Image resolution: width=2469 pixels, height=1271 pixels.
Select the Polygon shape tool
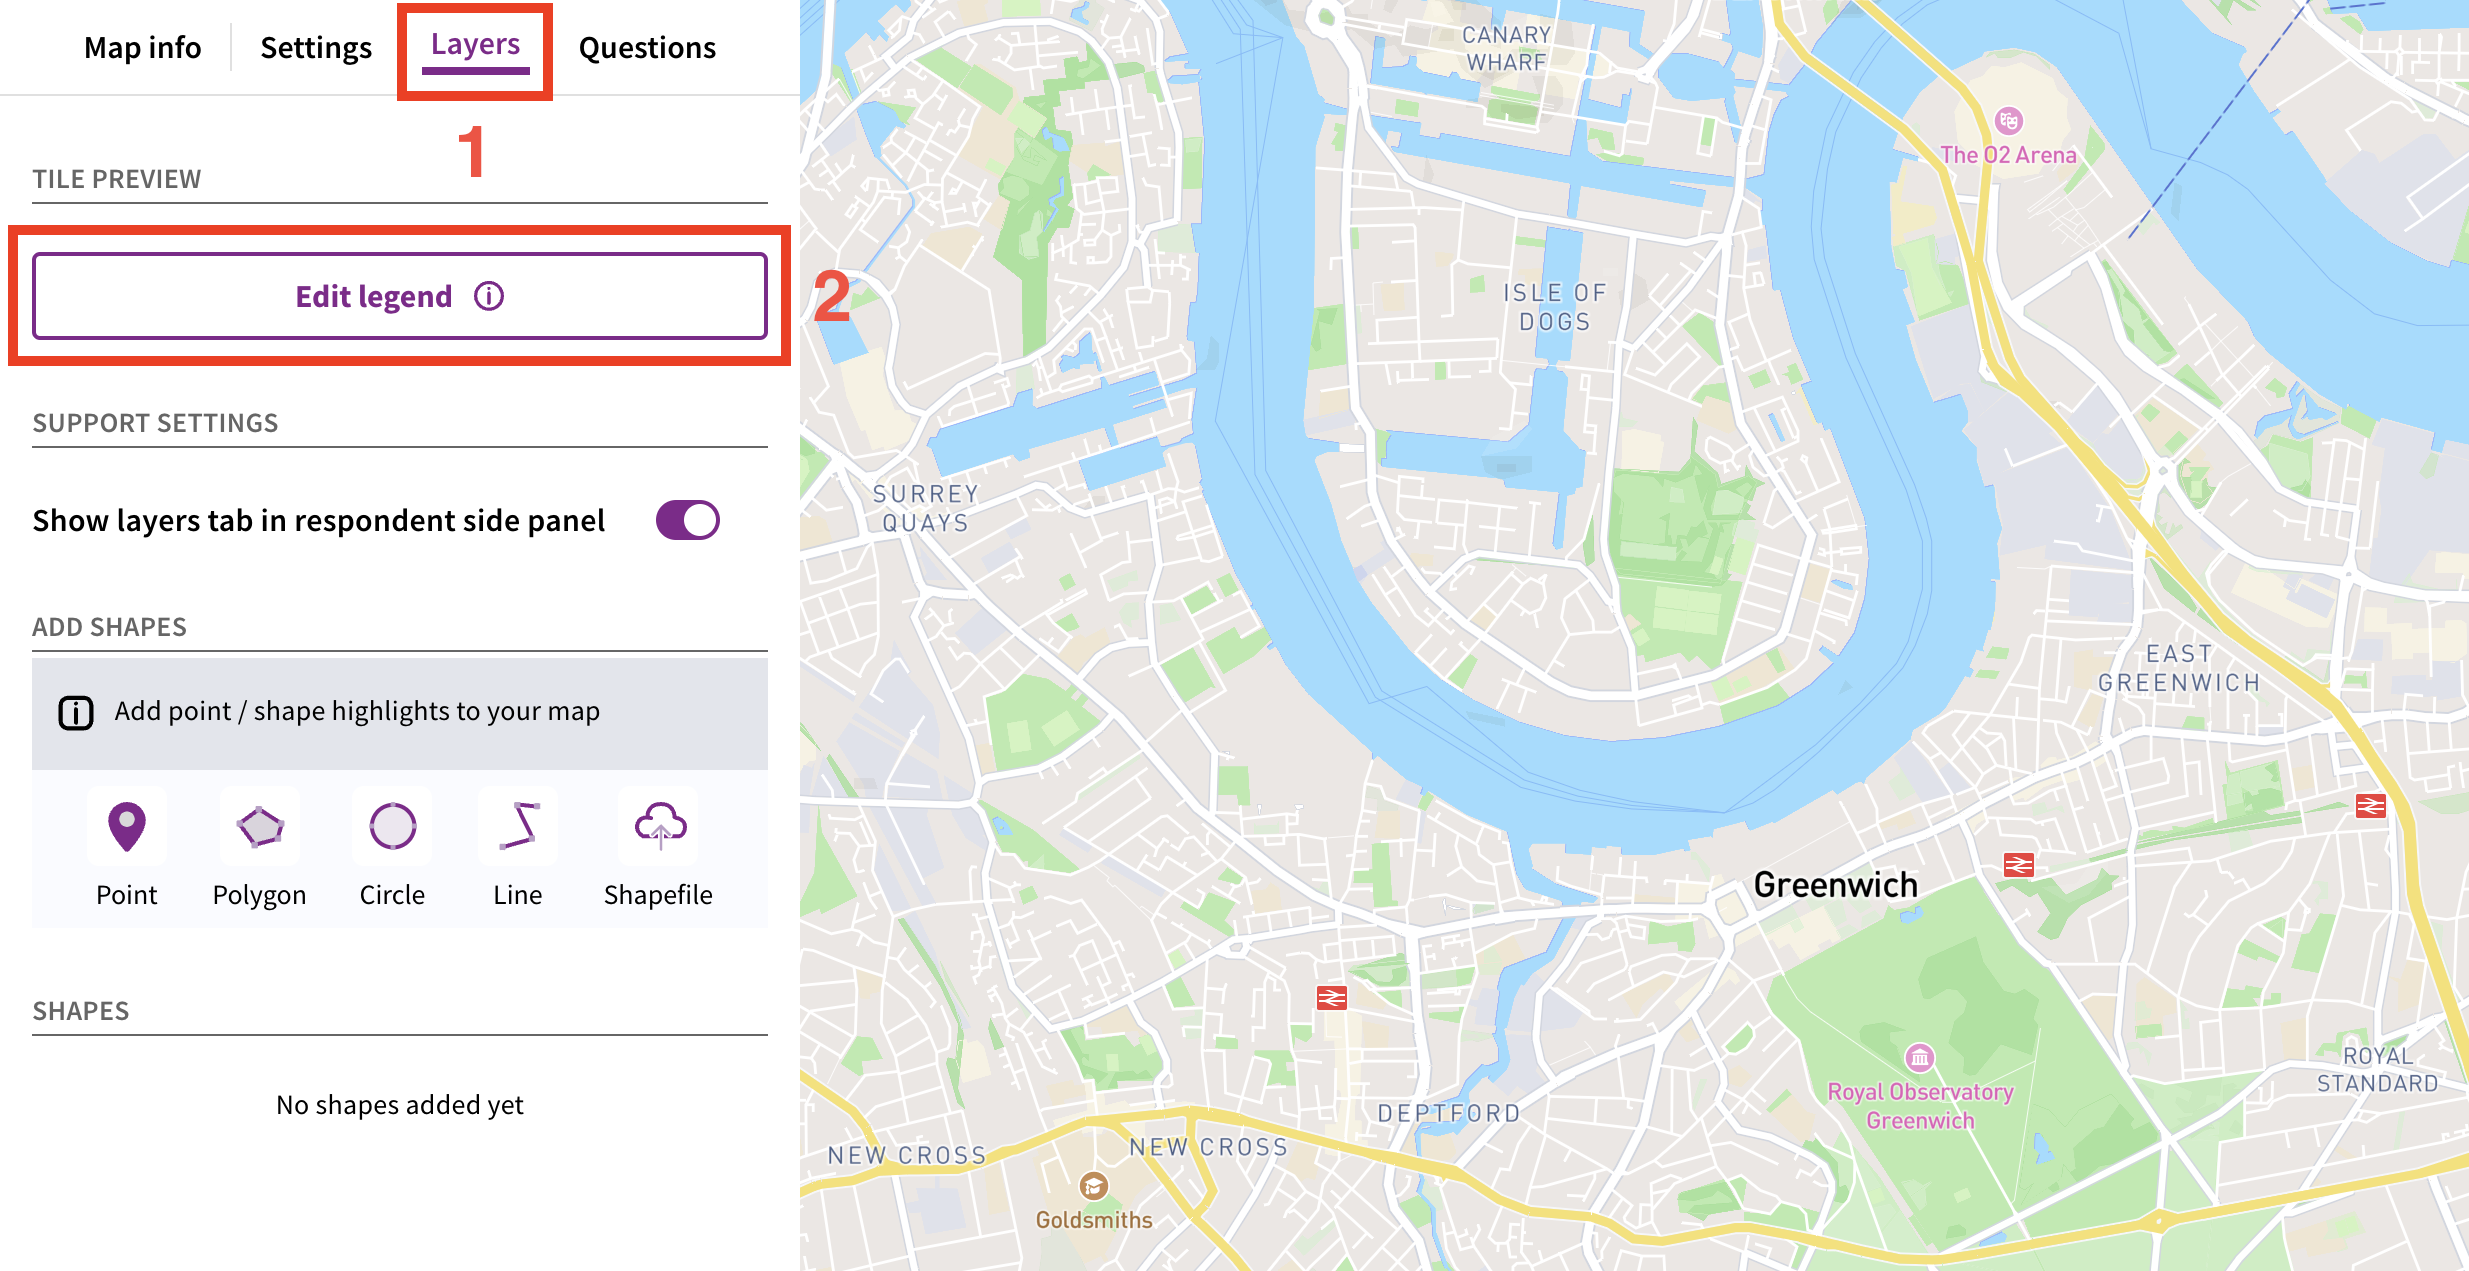point(260,827)
